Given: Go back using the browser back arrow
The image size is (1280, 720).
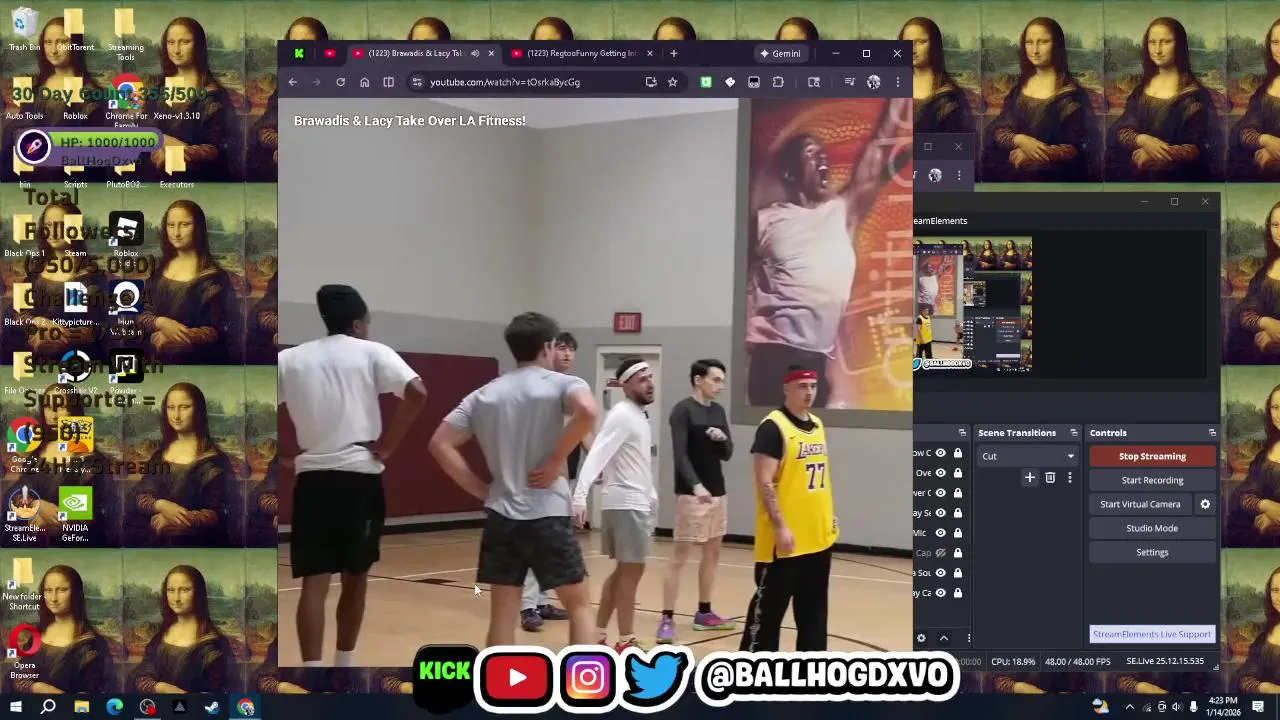Looking at the screenshot, I should click(292, 82).
